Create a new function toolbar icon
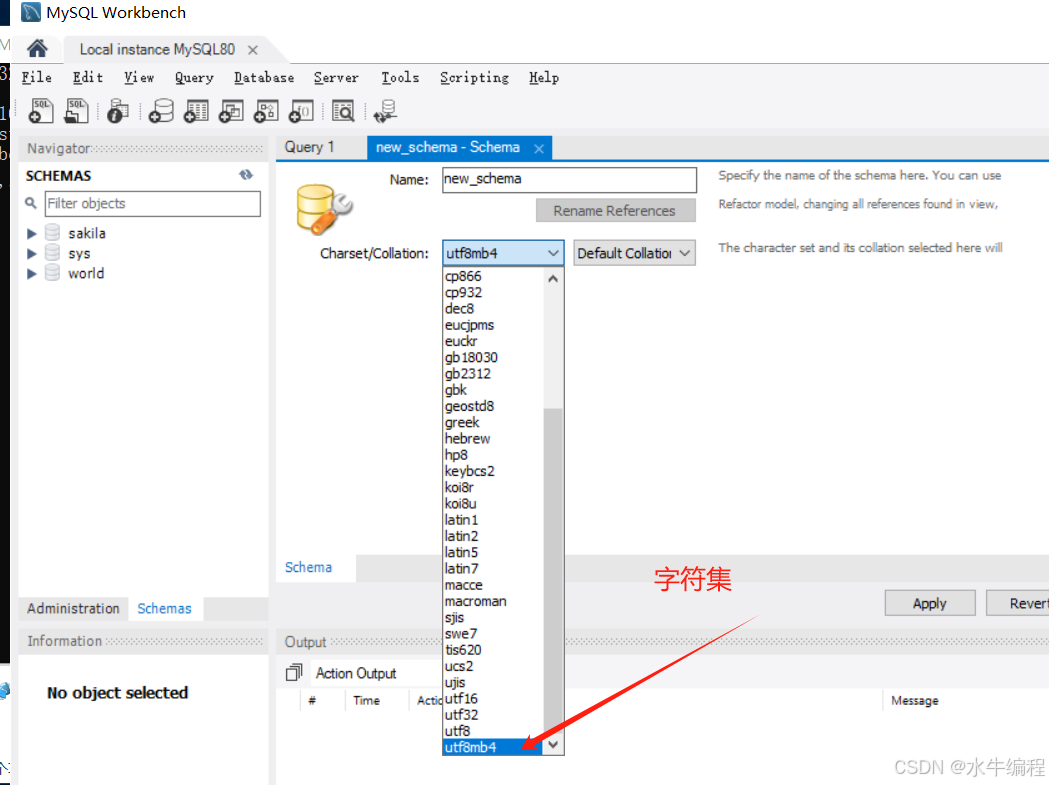 tap(301, 110)
